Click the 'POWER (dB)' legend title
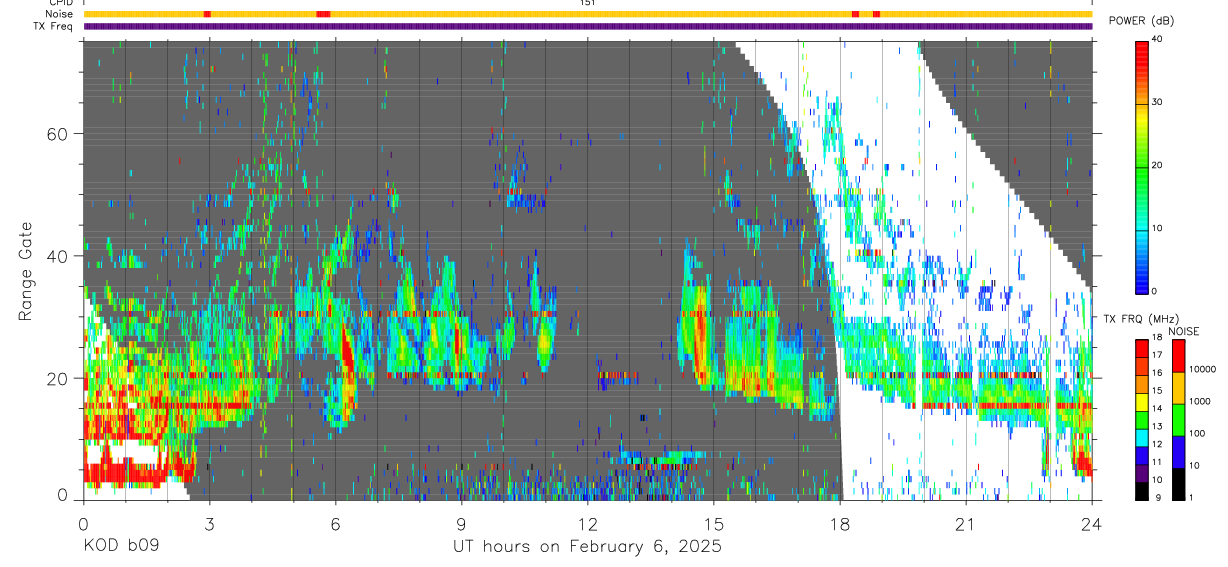The width and height of the screenshot is (1228, 567). pyautogui.click(x=1141, y=20)
